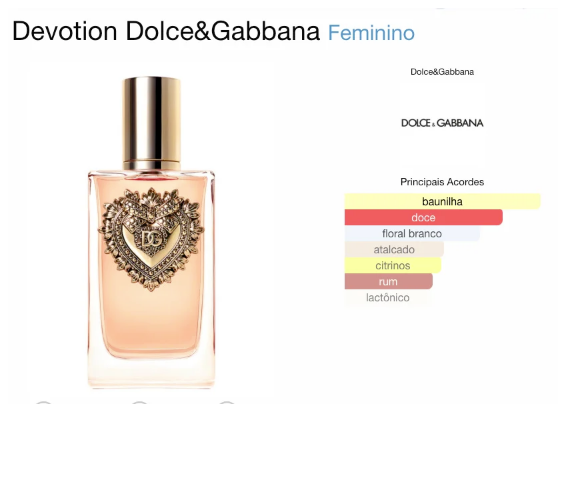Open the perfume bottle product image
Viewport: 562px width, 478px height.
click(x=151, y=233)
